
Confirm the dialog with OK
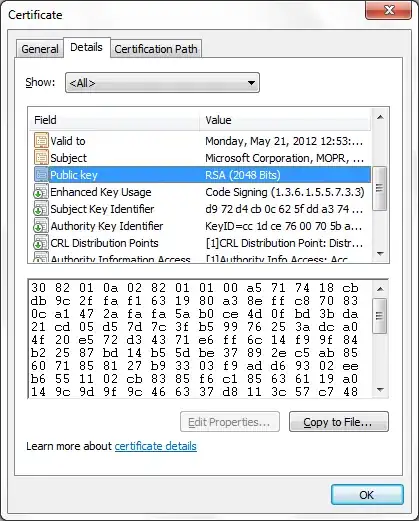[x=367, y=495]
